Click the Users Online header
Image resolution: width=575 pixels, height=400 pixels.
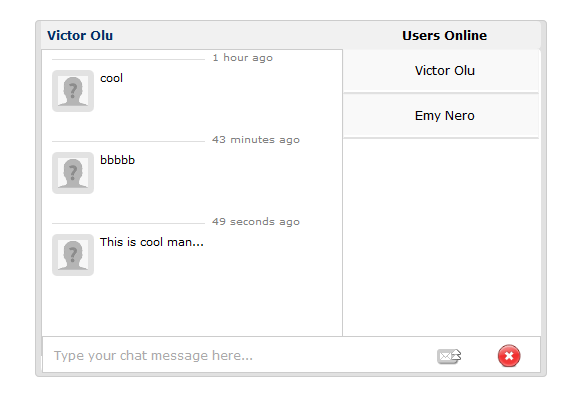coord(444,36)
